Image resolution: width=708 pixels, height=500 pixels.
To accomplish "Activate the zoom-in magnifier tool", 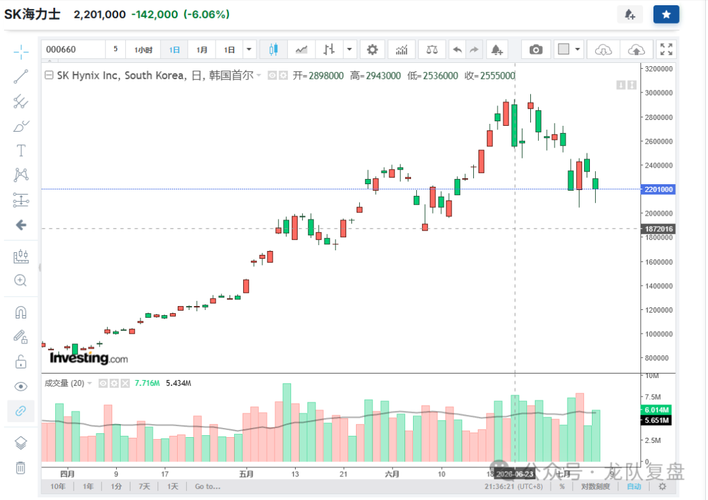I will coord(21,280).
